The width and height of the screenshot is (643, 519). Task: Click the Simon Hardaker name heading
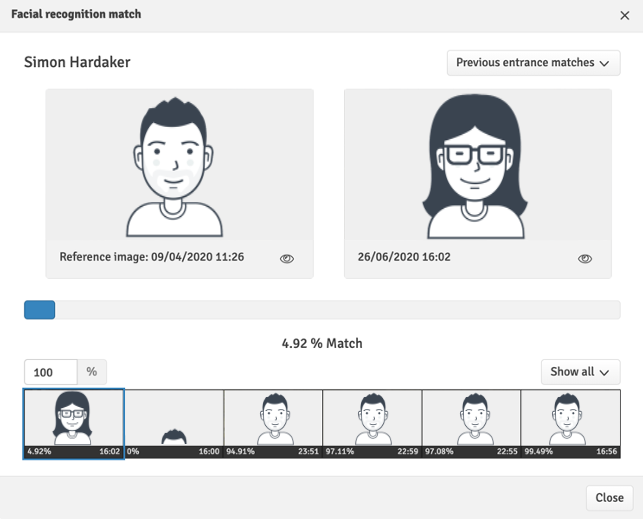coord(77,62)
